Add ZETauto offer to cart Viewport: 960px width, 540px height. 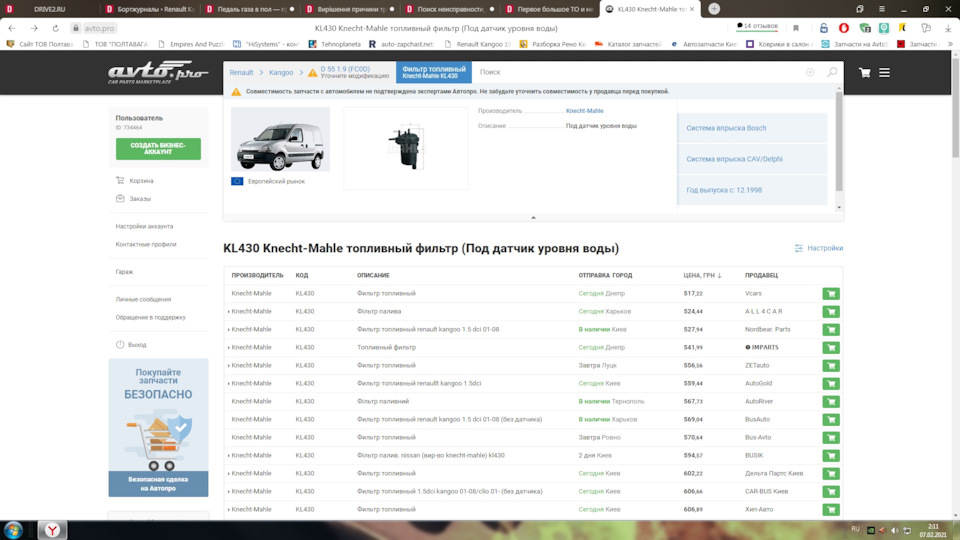coord(830,366)
